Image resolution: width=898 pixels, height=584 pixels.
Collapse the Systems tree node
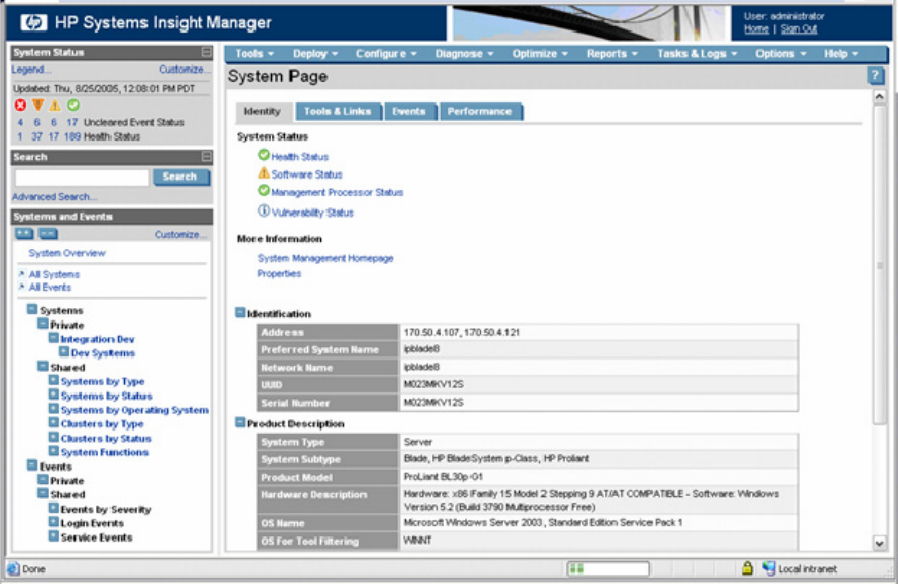click(32, 309)
